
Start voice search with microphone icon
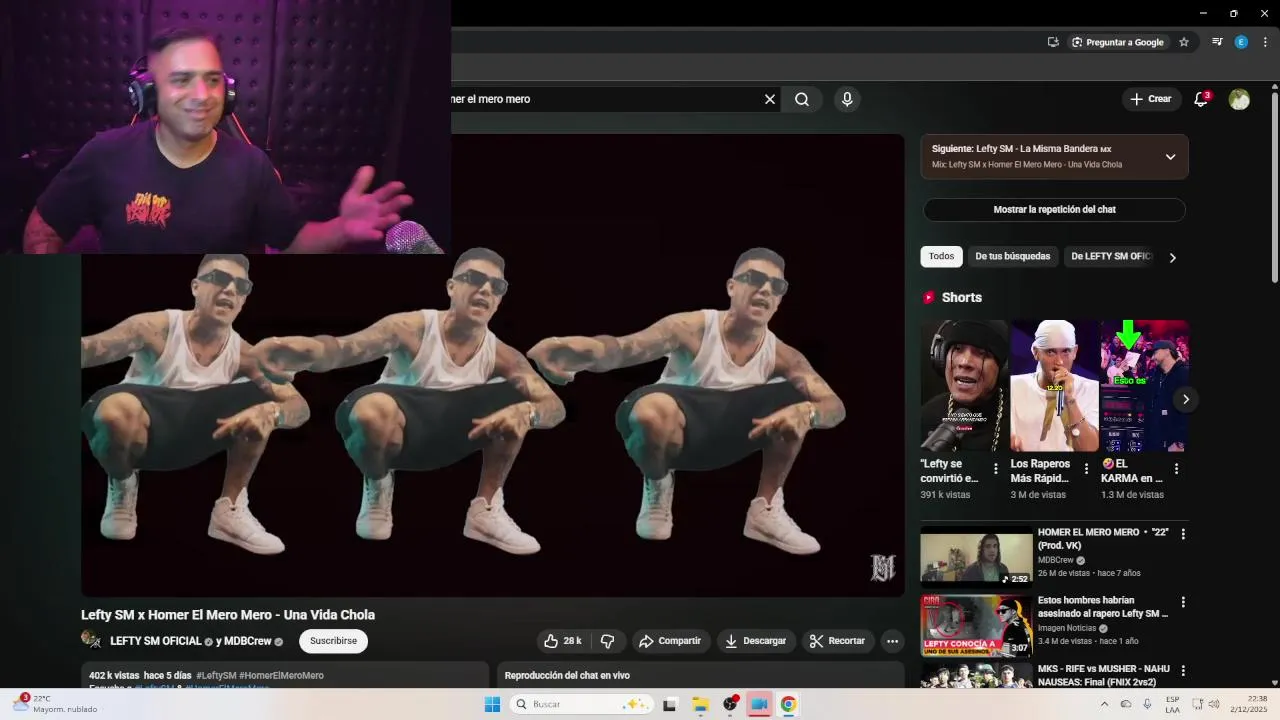847,99
